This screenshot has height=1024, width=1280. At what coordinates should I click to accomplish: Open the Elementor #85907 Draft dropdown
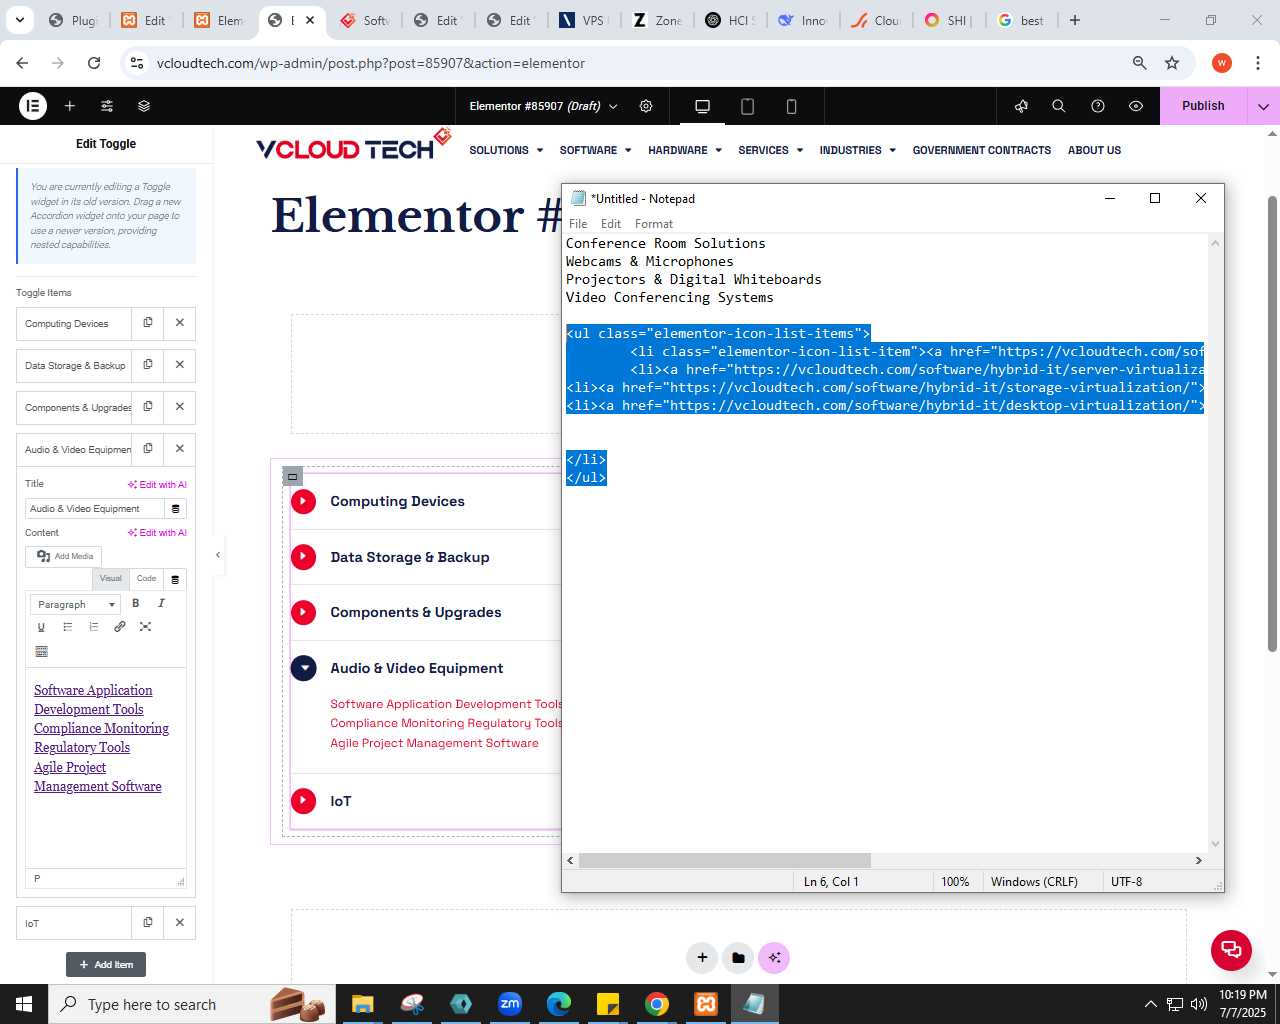click(x=543, y=106)
